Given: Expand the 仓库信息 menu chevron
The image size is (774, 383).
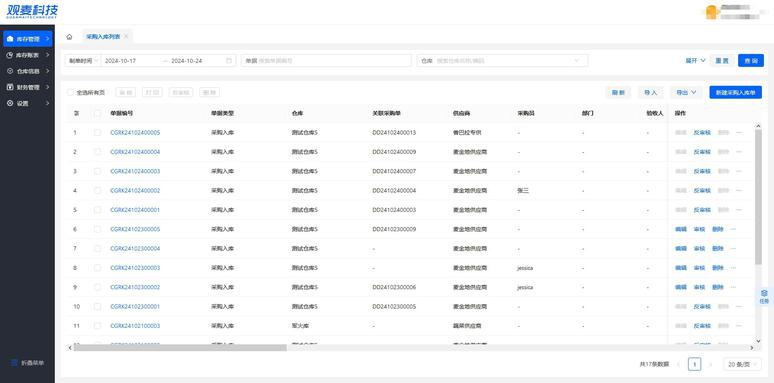Looking at the screenshot, I should (x=47, y=71).
